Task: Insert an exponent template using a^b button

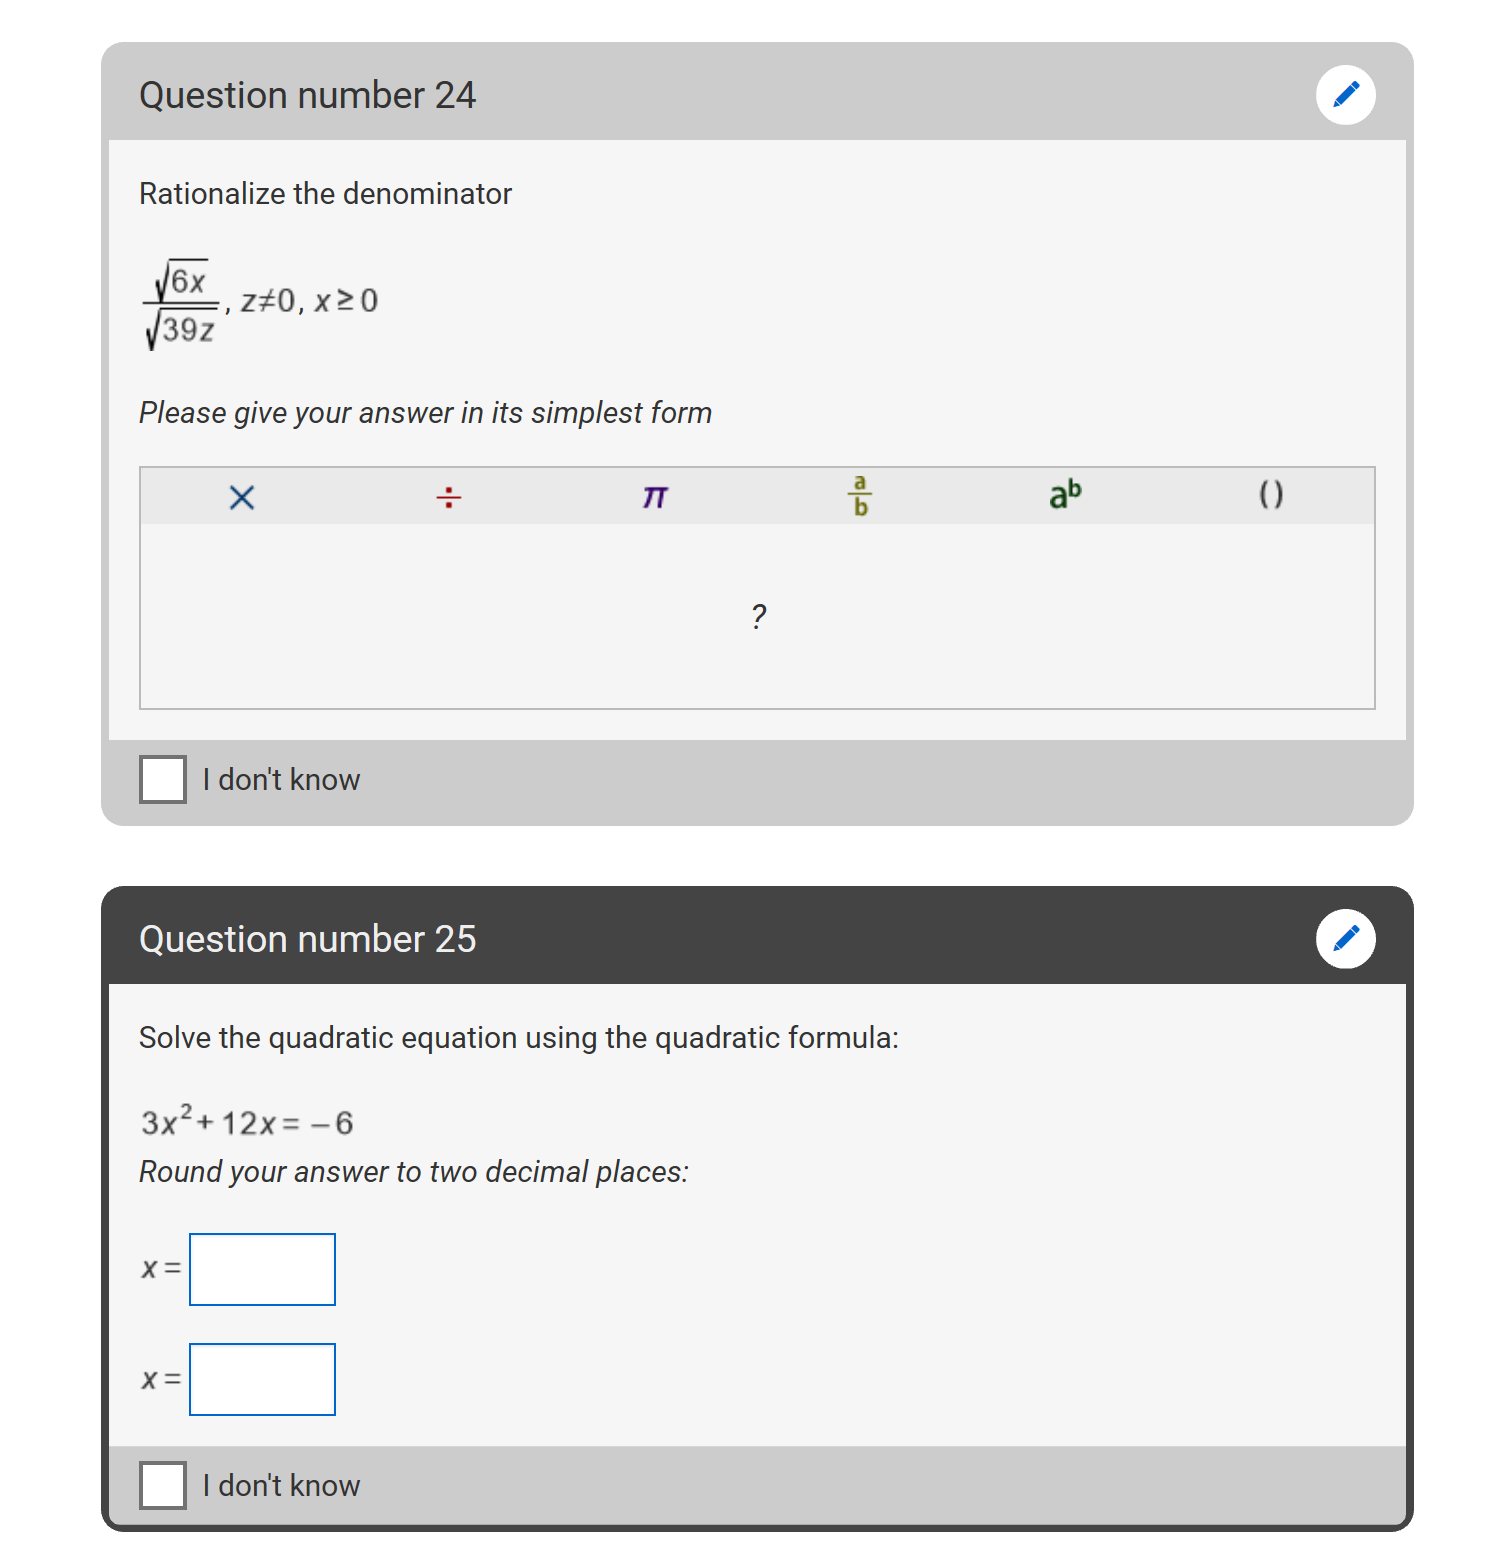Action: tap(1066, 494)
